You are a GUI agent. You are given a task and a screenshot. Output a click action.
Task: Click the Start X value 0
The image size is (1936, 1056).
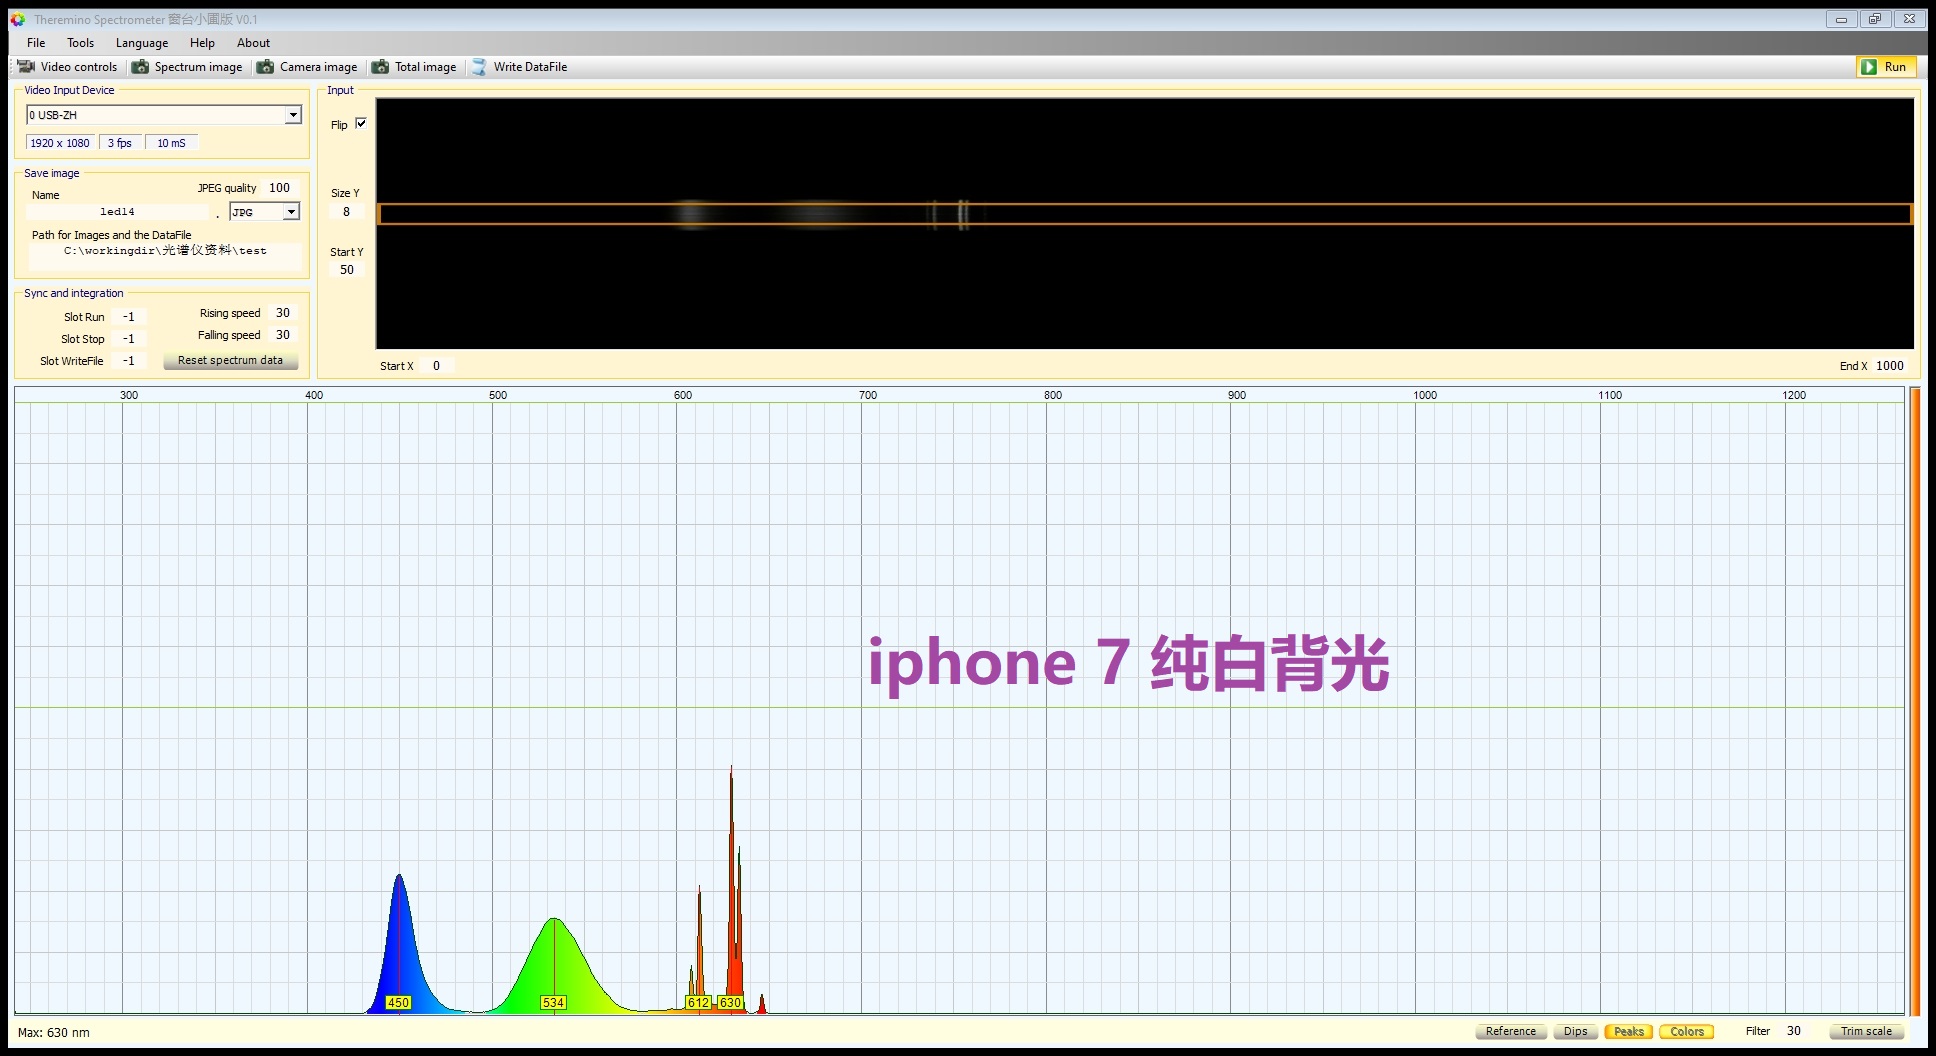436,366
